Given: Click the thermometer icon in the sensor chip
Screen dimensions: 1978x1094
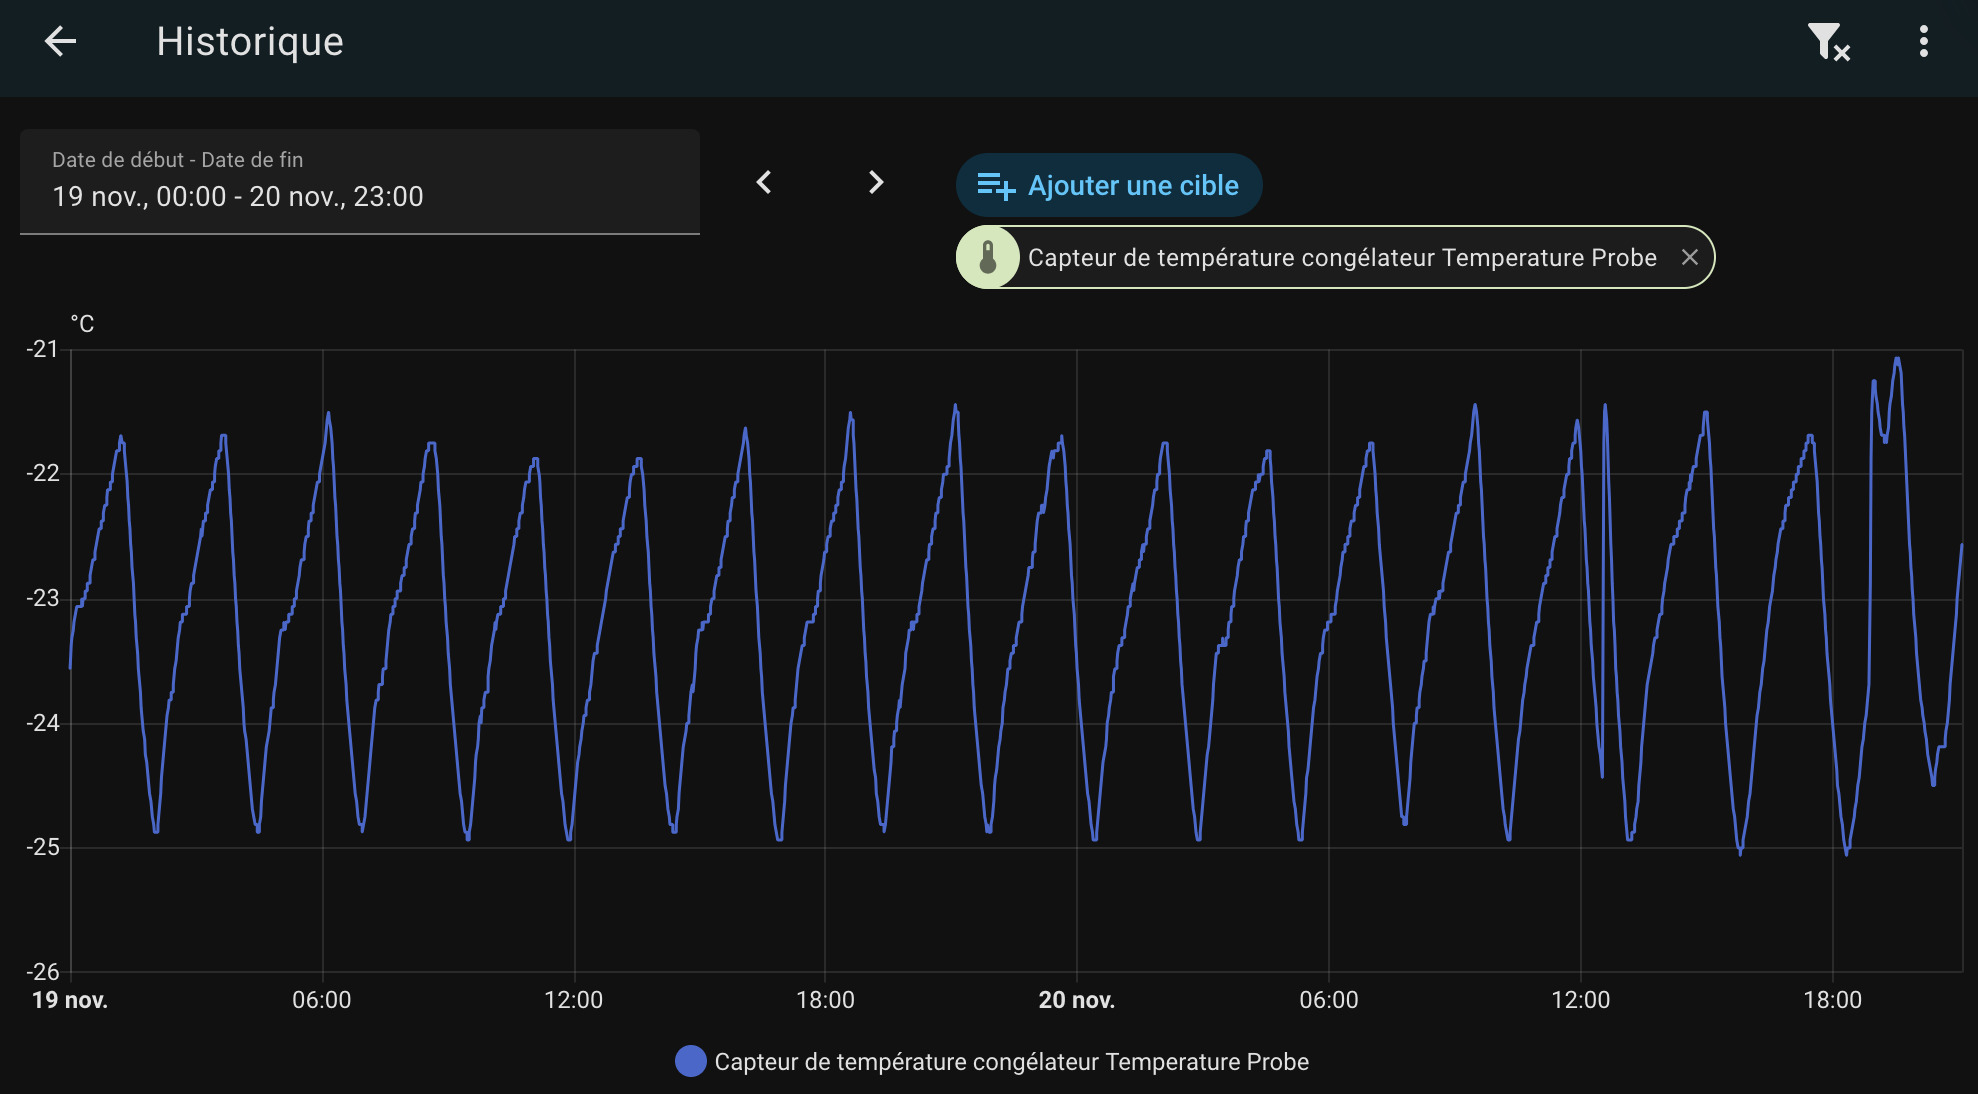Looking at the screenshot, I should (988, 258).
